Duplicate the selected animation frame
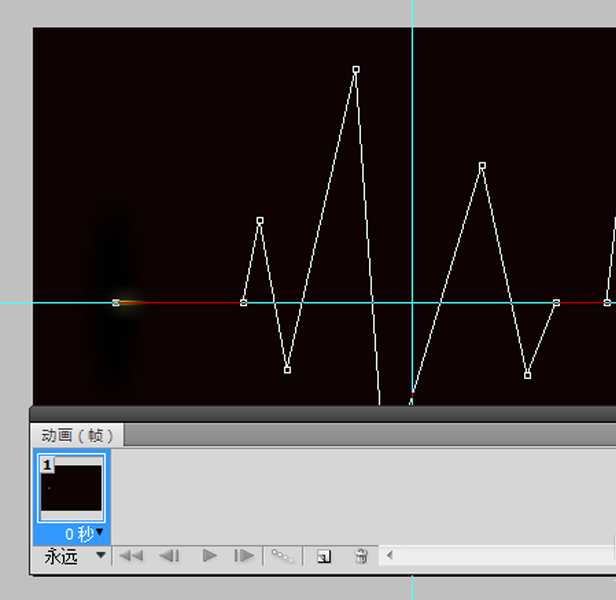This screenshot has height=600, width=616. 324,557
